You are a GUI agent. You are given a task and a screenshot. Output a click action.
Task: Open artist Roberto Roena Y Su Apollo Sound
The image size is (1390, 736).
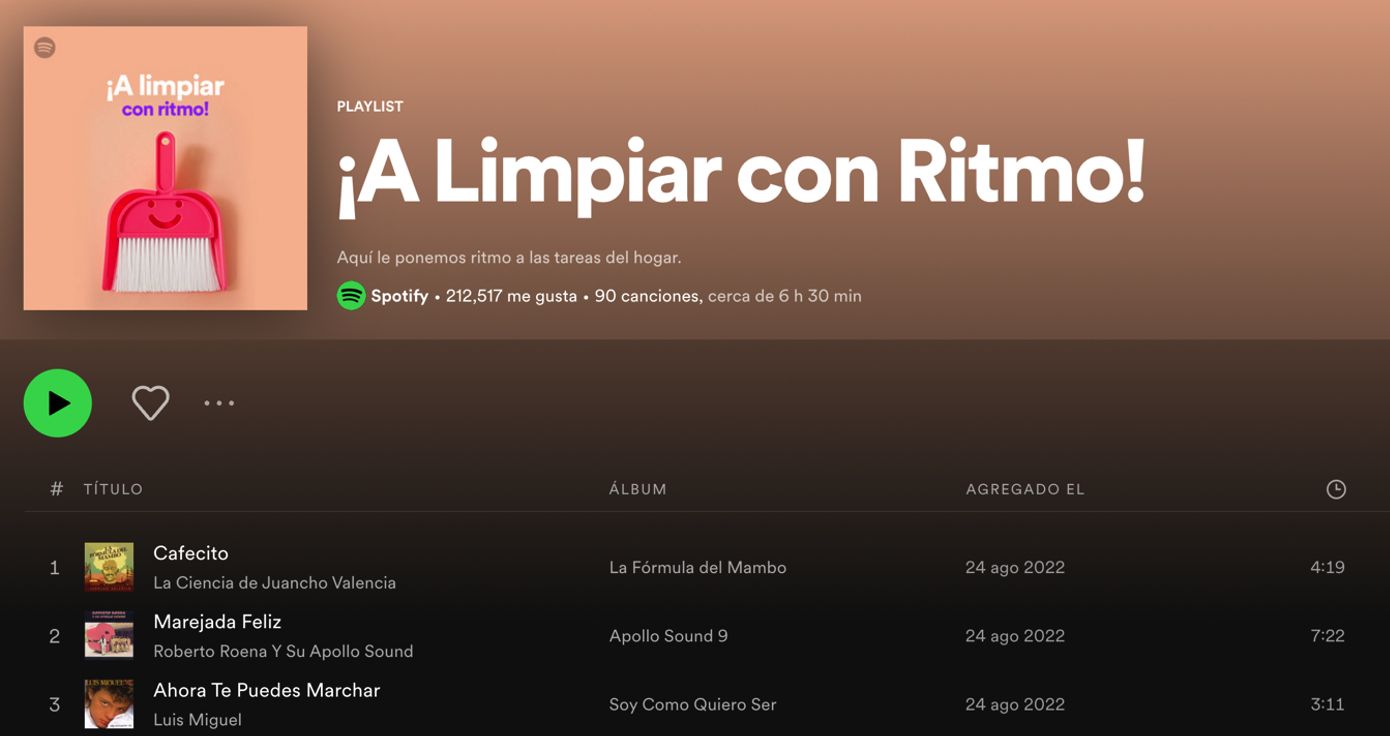[283, 651]
